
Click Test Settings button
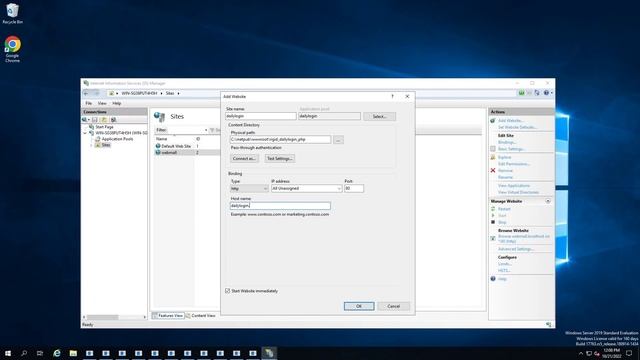pyautogui.click(x=280, y=158)
